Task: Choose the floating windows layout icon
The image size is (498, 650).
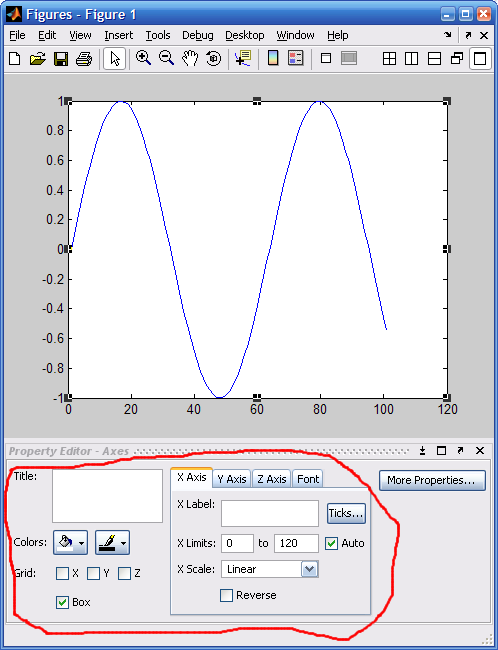Action: click(457, 58)
